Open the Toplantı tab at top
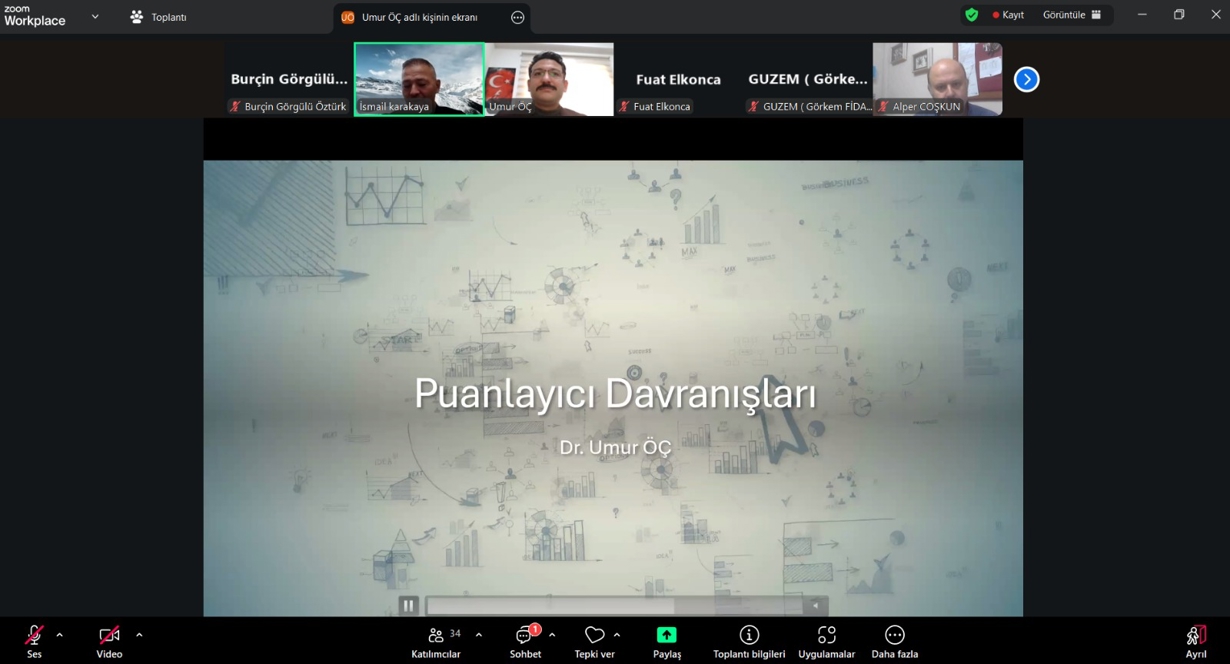 point(159,17)
